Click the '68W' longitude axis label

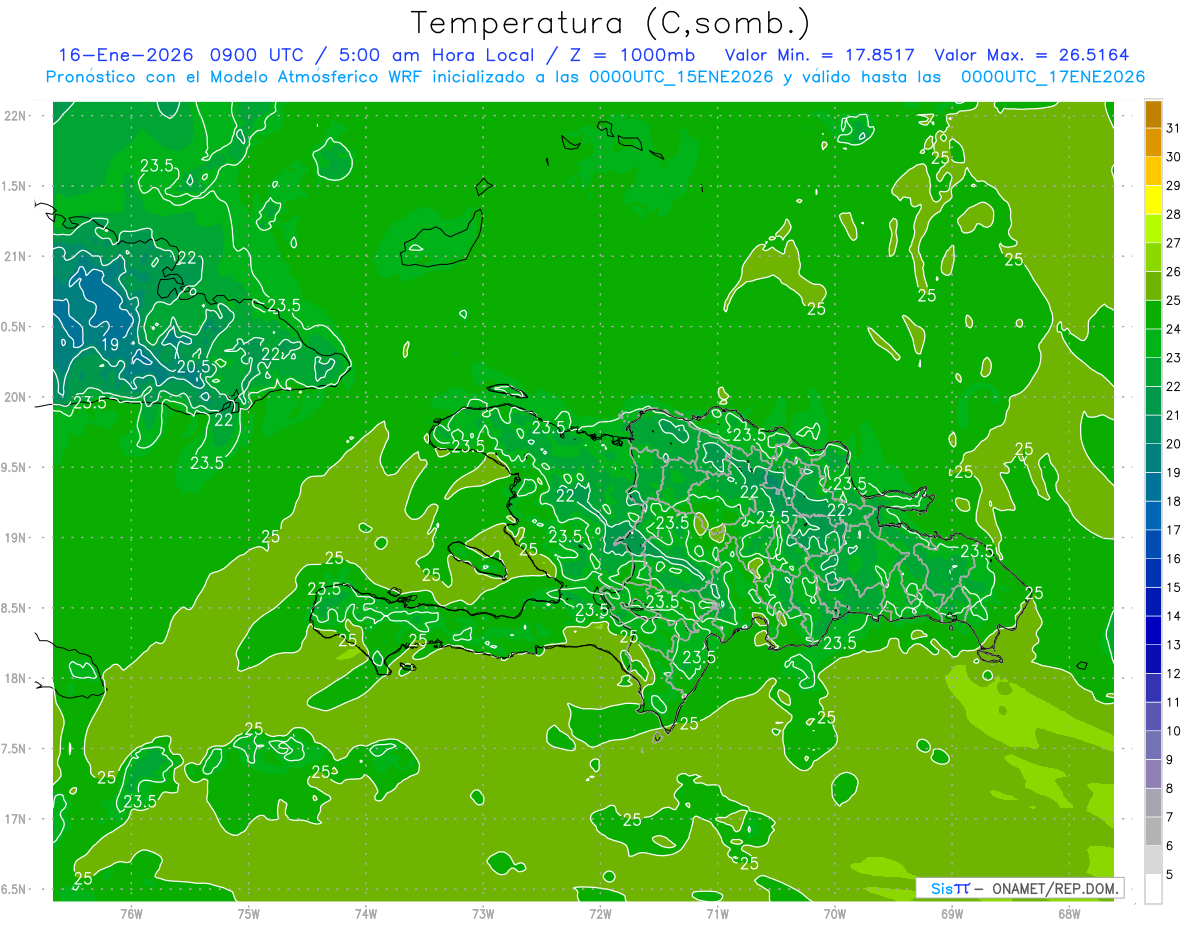tap(1069, 914)
